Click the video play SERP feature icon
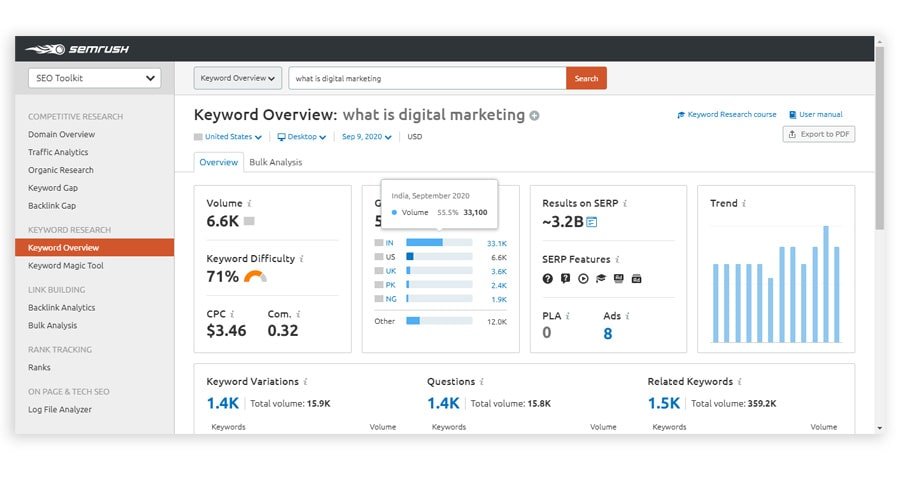900x478 pixels. coord(583,279)
